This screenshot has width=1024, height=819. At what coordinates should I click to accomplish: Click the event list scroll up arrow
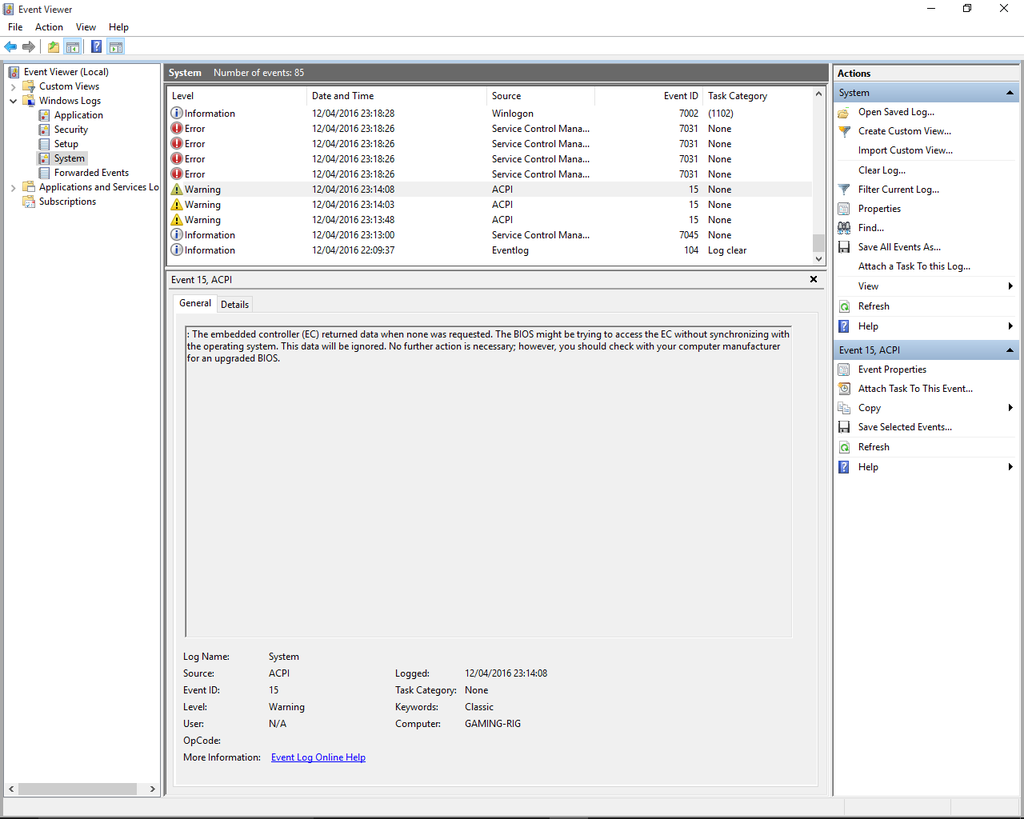tap(818, 95)
